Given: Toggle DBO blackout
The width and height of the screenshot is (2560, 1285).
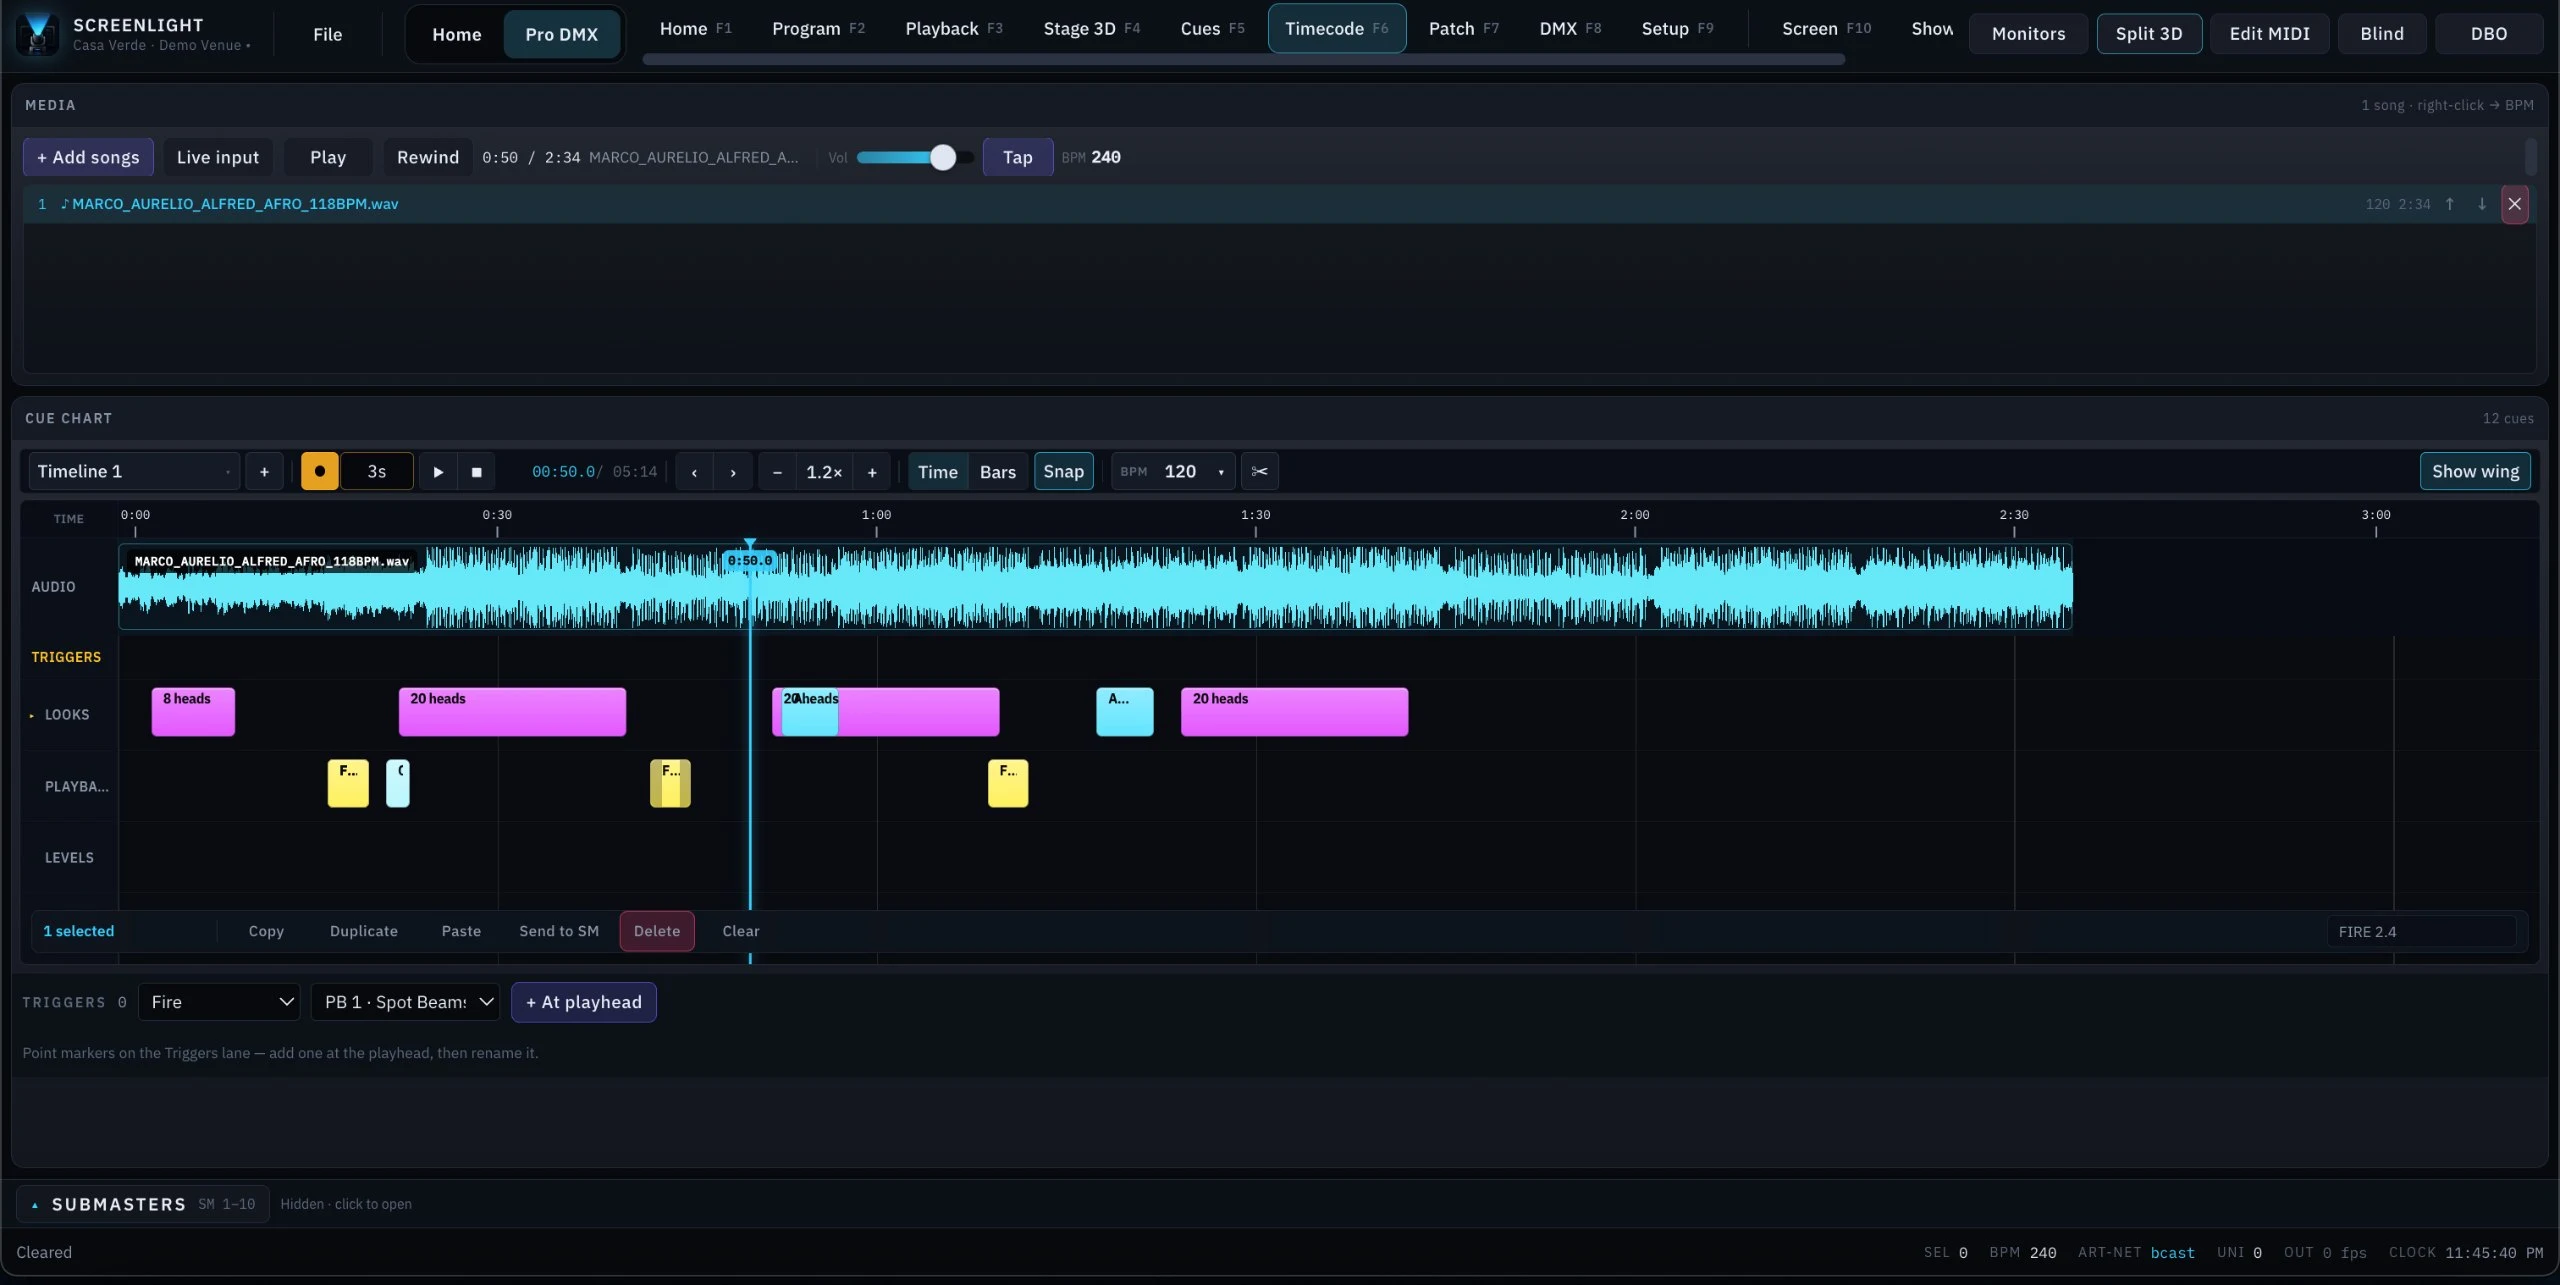Looking at the screenshot, I should pos(2489,34).
